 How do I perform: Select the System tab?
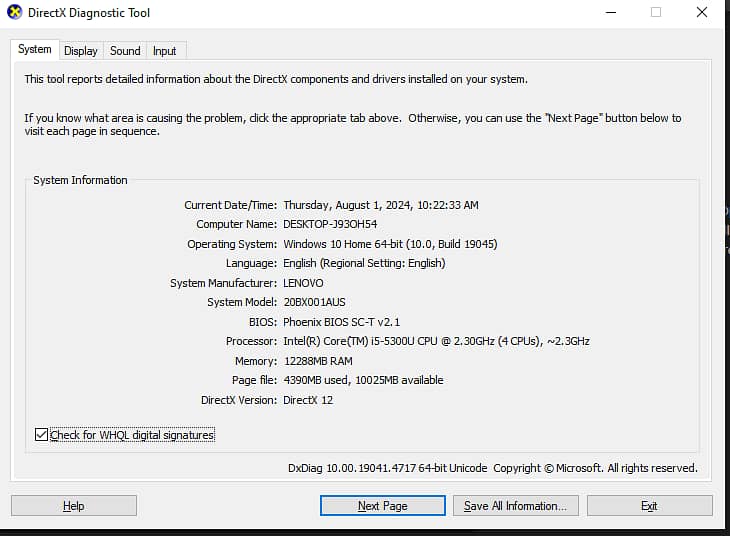coord(35,49)
